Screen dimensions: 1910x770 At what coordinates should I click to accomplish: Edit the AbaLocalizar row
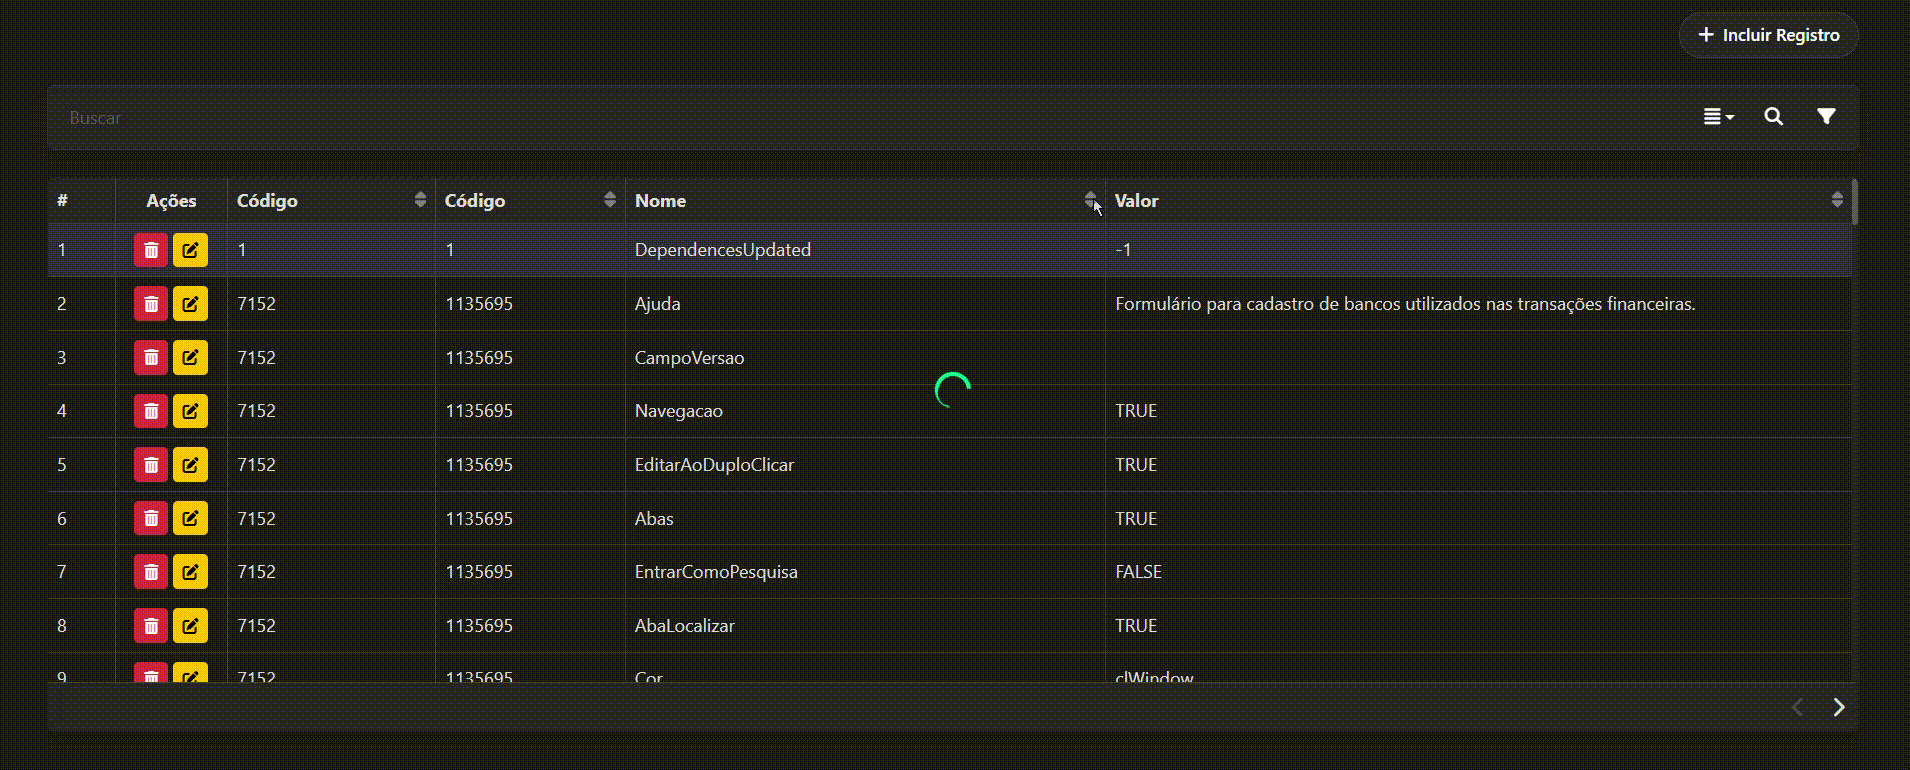point(190,626)
